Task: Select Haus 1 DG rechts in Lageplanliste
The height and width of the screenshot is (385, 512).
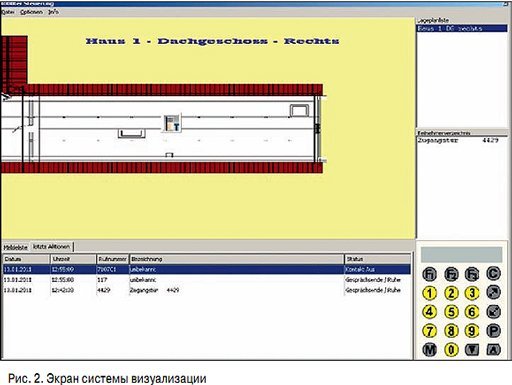Action: pos(462,28)
